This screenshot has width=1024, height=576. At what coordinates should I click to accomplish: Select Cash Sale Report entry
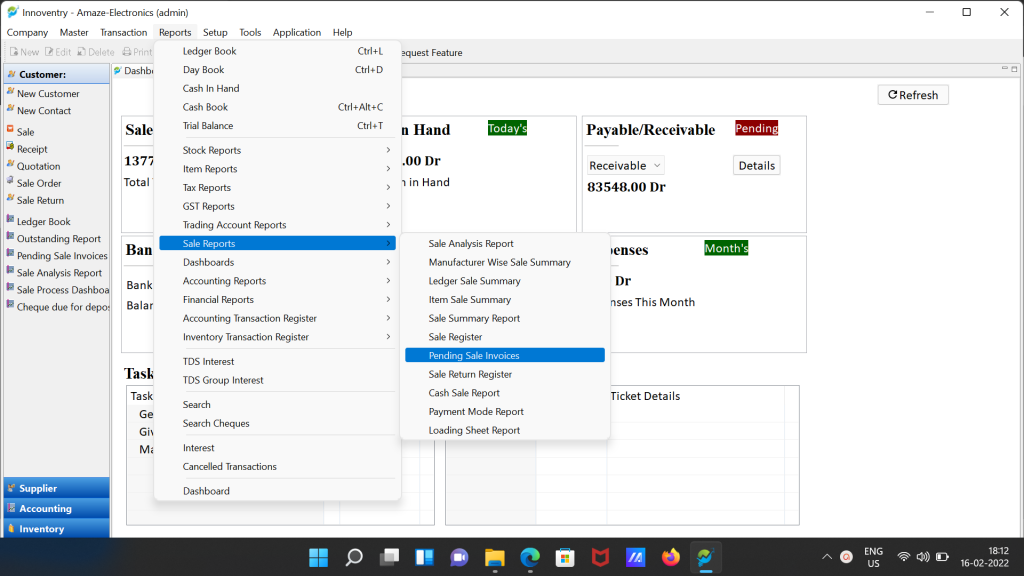click(505, 393)
